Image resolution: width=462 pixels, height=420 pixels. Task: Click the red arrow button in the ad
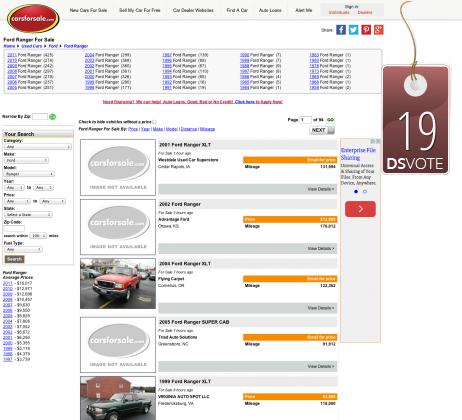[360, 209]
